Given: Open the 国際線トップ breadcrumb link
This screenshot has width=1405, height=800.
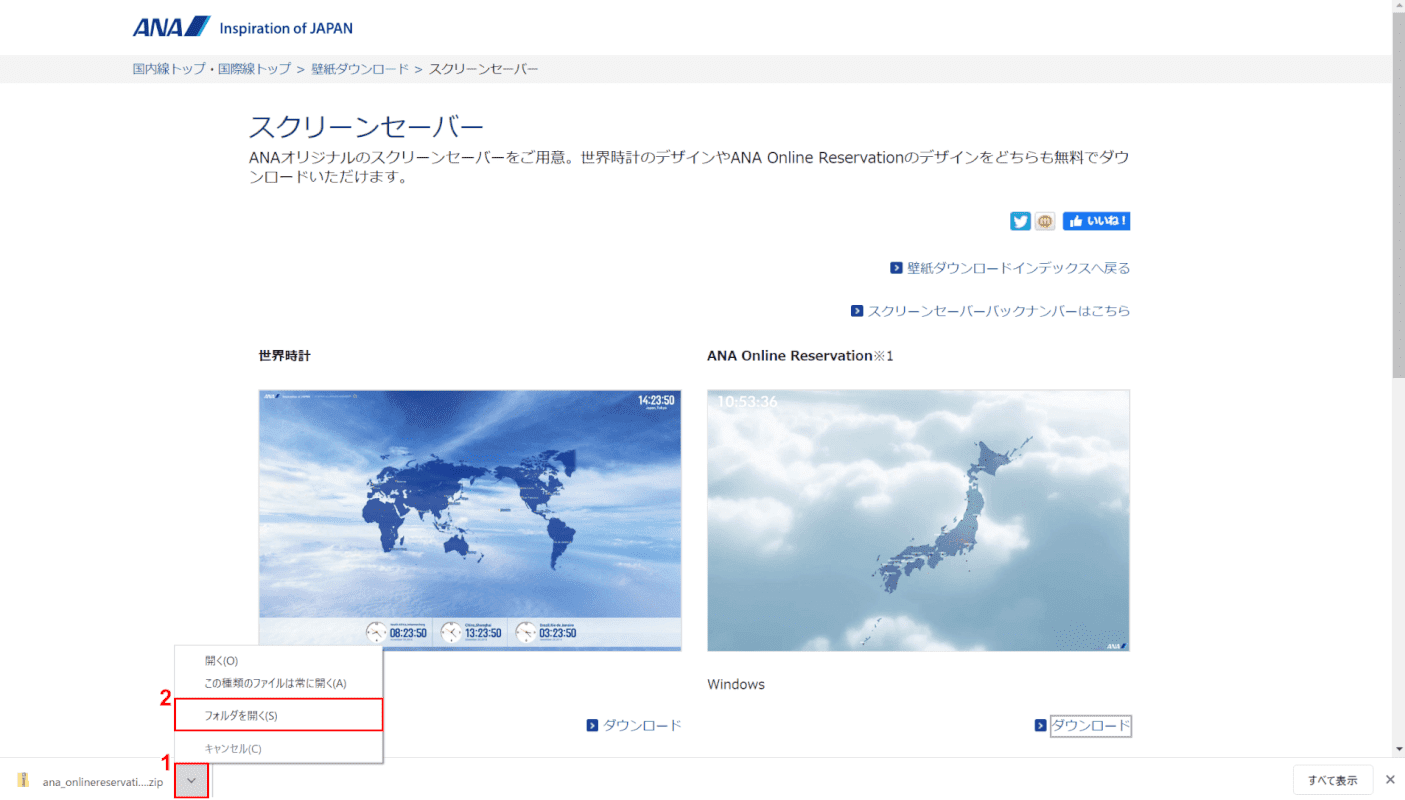Looking at the screenshot, I should pos(254,69).
